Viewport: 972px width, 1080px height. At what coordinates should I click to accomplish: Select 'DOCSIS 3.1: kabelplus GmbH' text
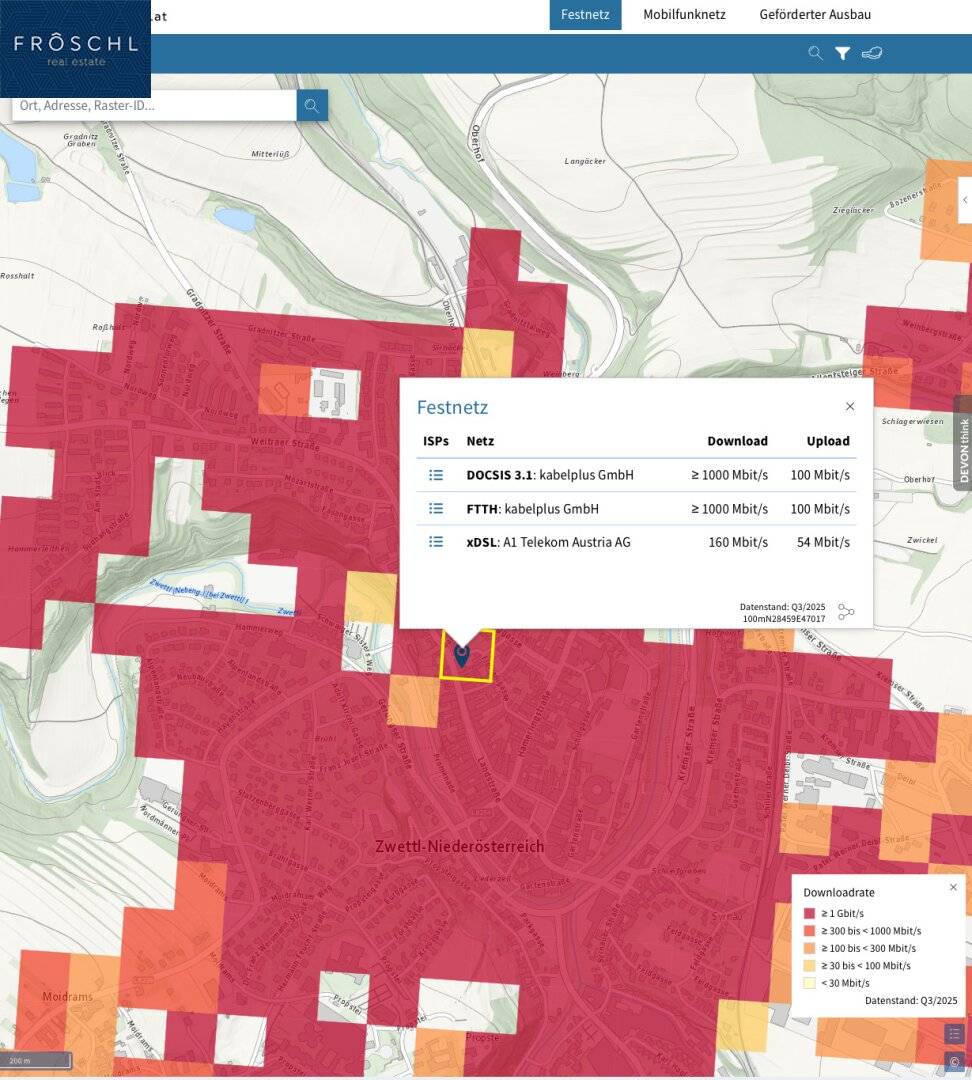point(550,475)
